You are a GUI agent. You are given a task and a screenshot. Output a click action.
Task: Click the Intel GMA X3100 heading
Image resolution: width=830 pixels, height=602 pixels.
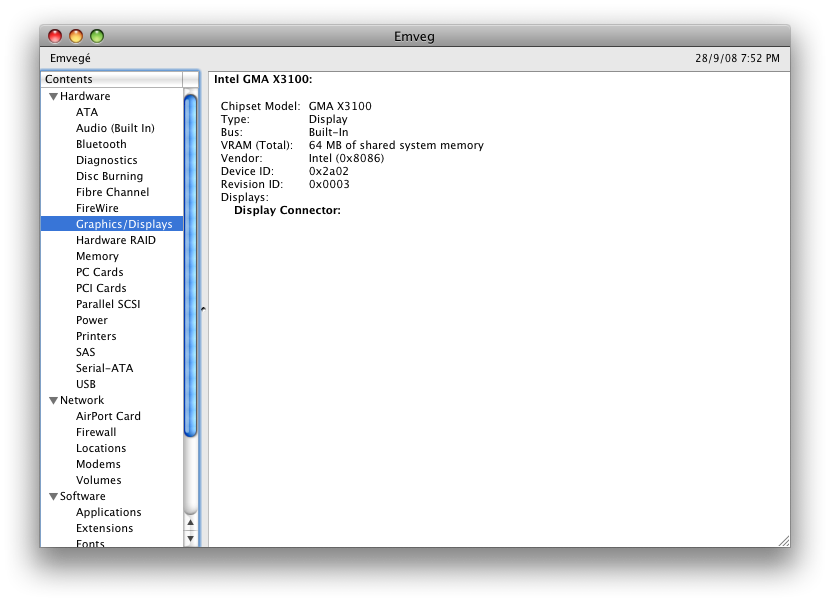(x=263, y=79)
